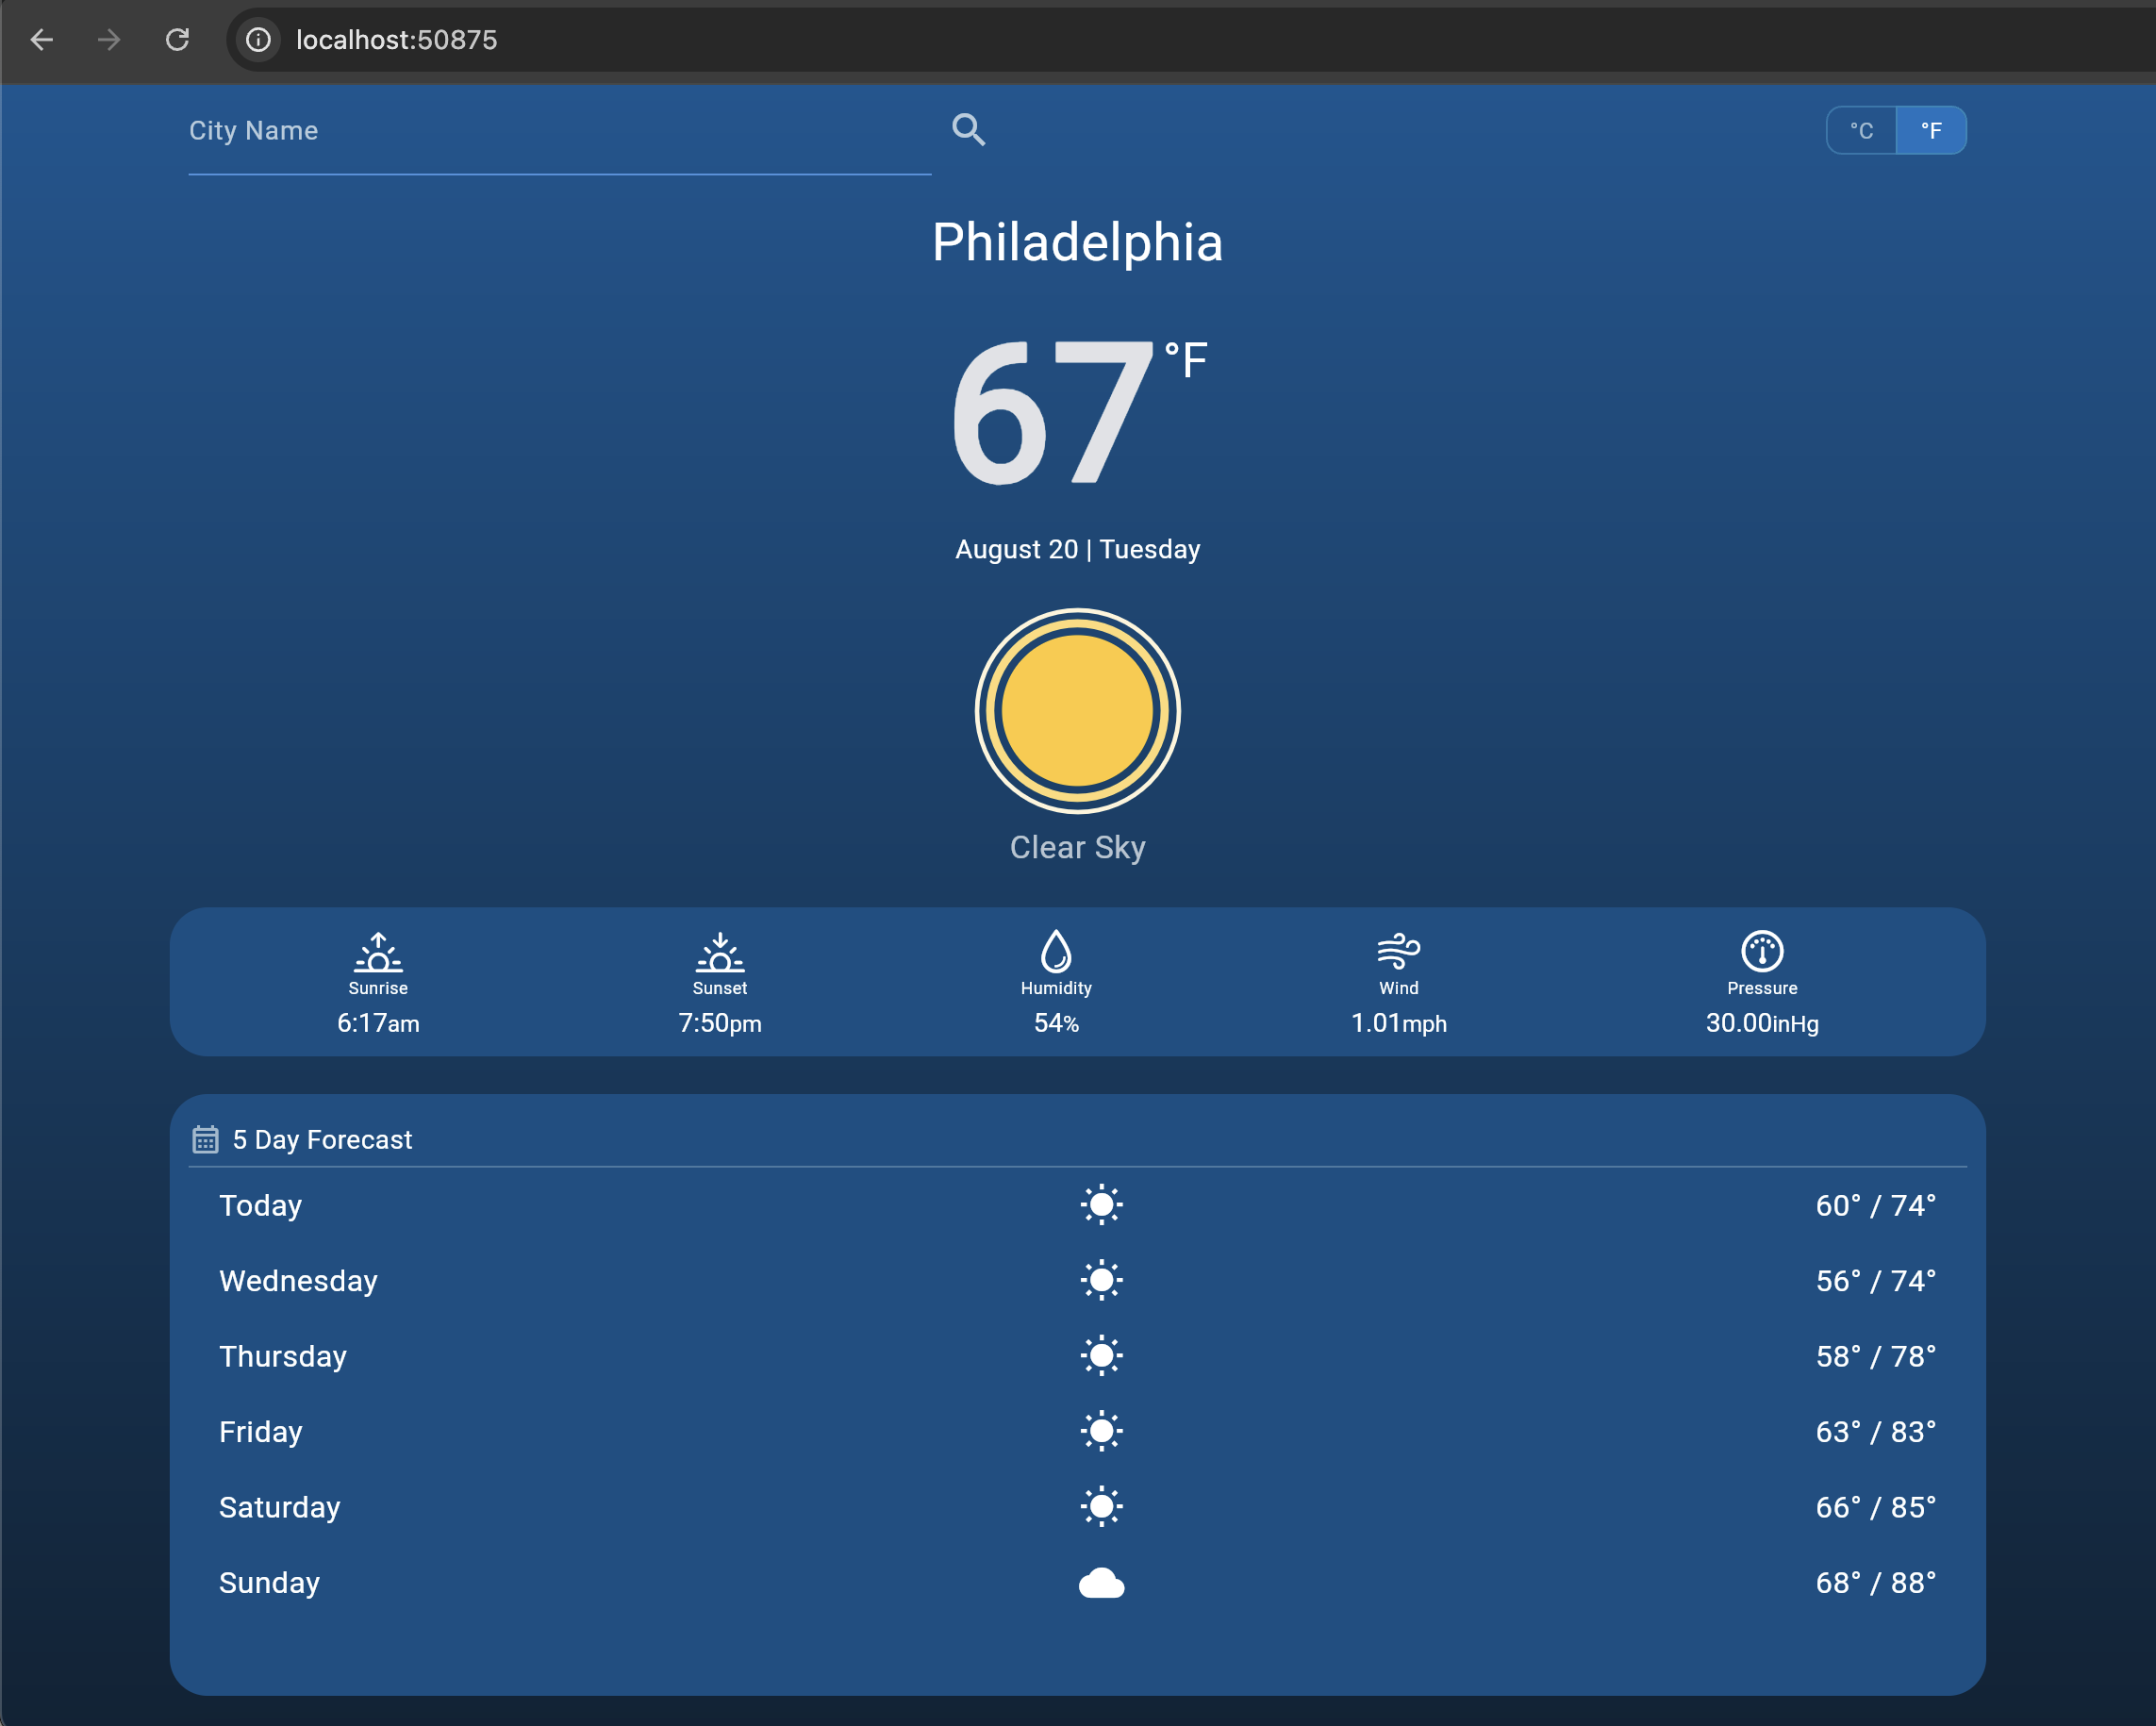The image size is (2156, 1726).
Task: Click the 5 Day Forecast calendar icon
Action: [205, 1139]
